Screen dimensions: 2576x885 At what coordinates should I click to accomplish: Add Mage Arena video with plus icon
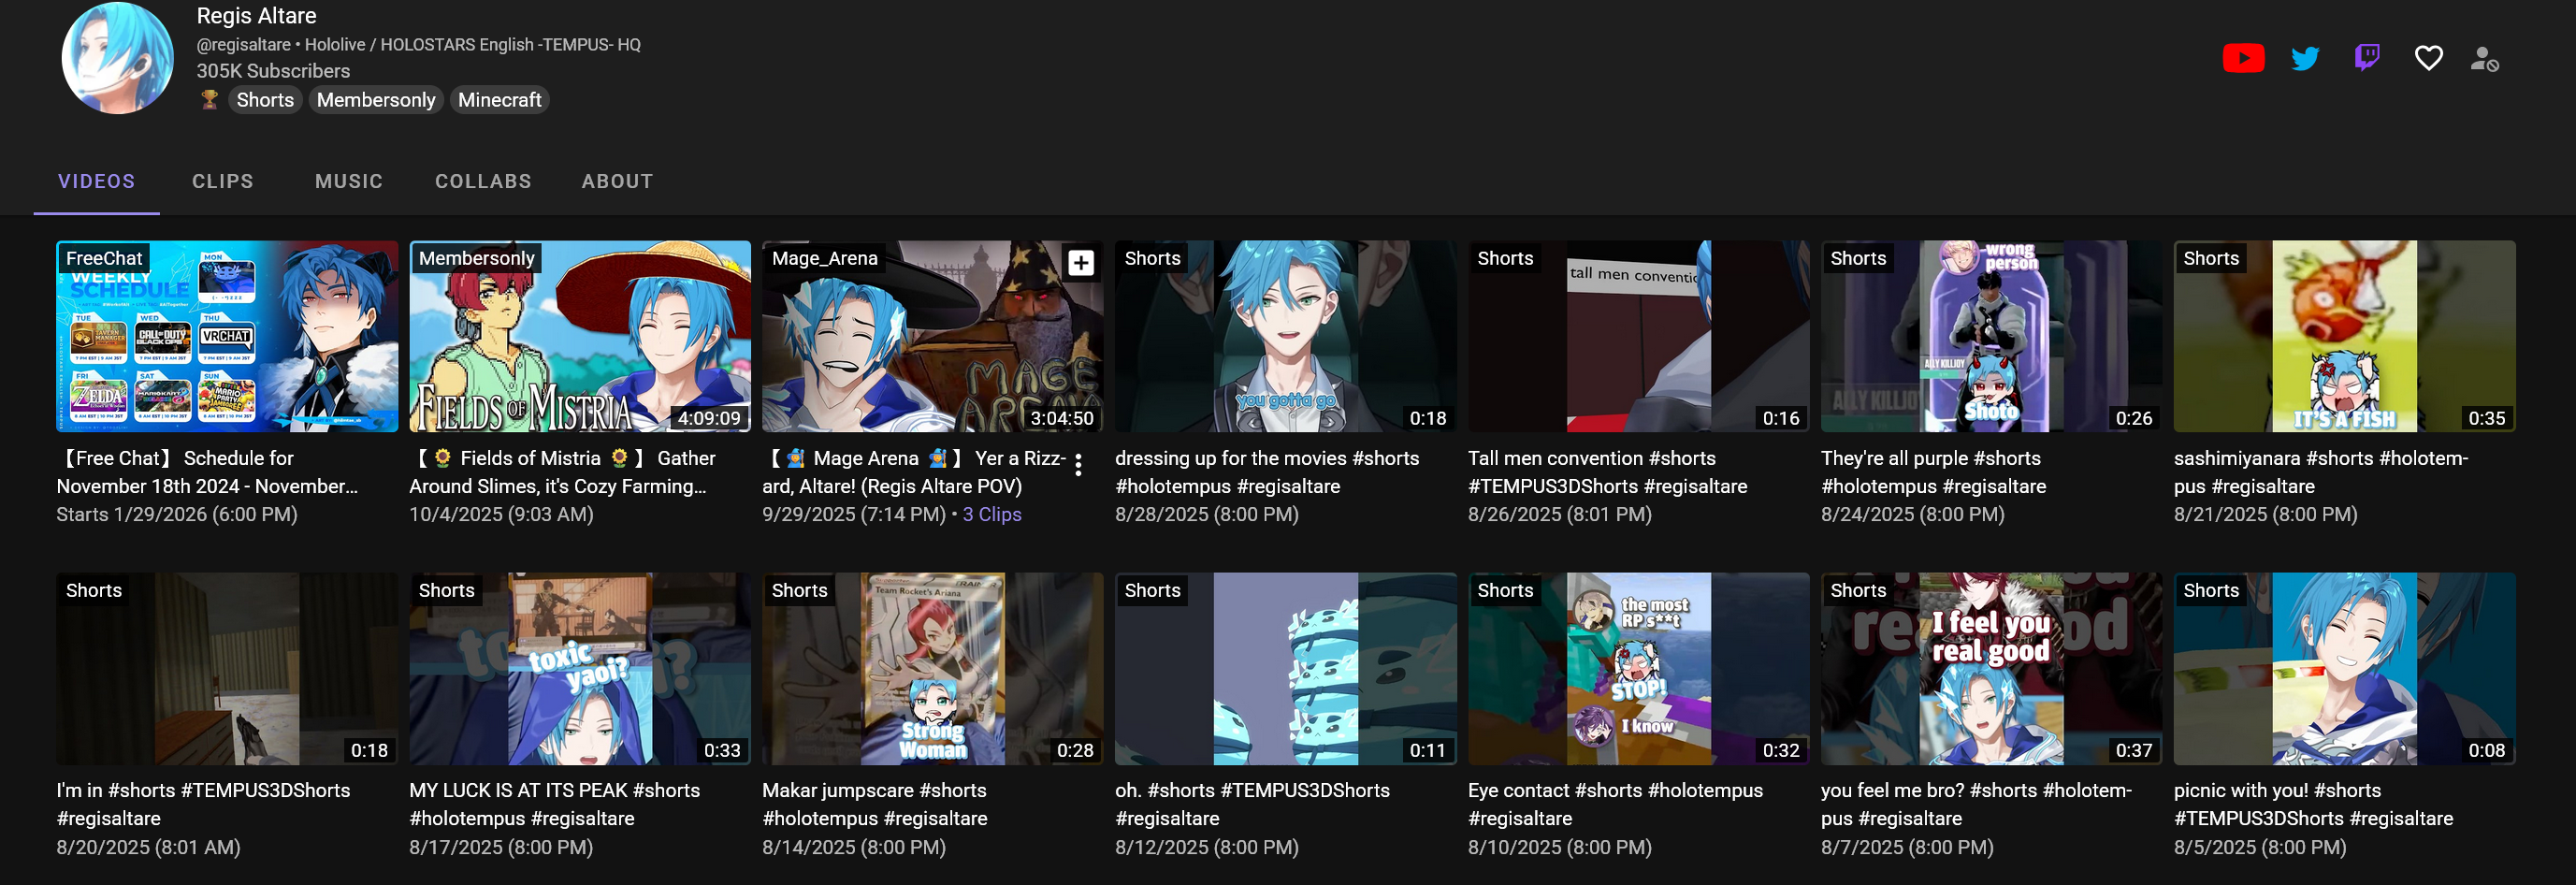[1081, 263]
